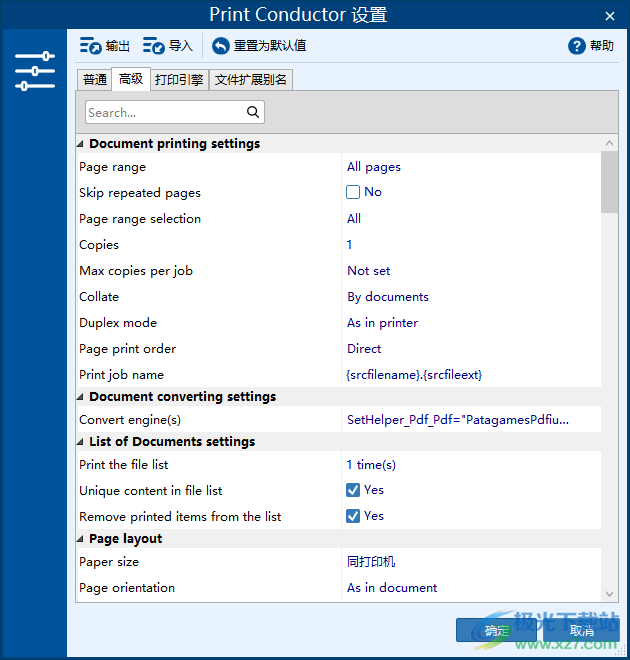Select the Skip repeated pages row label
Screen dimensions: 630x660
pyautogui.click(x=140, y=193)
